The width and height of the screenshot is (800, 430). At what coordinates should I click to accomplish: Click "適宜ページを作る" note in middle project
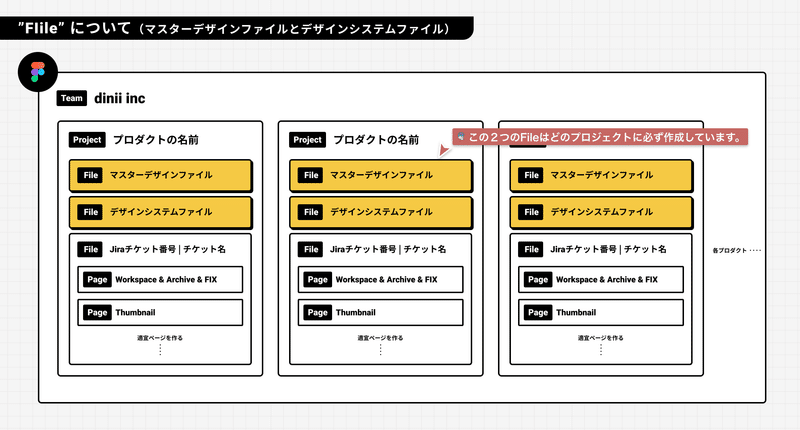pyautogui.click(x=380, y=338)
